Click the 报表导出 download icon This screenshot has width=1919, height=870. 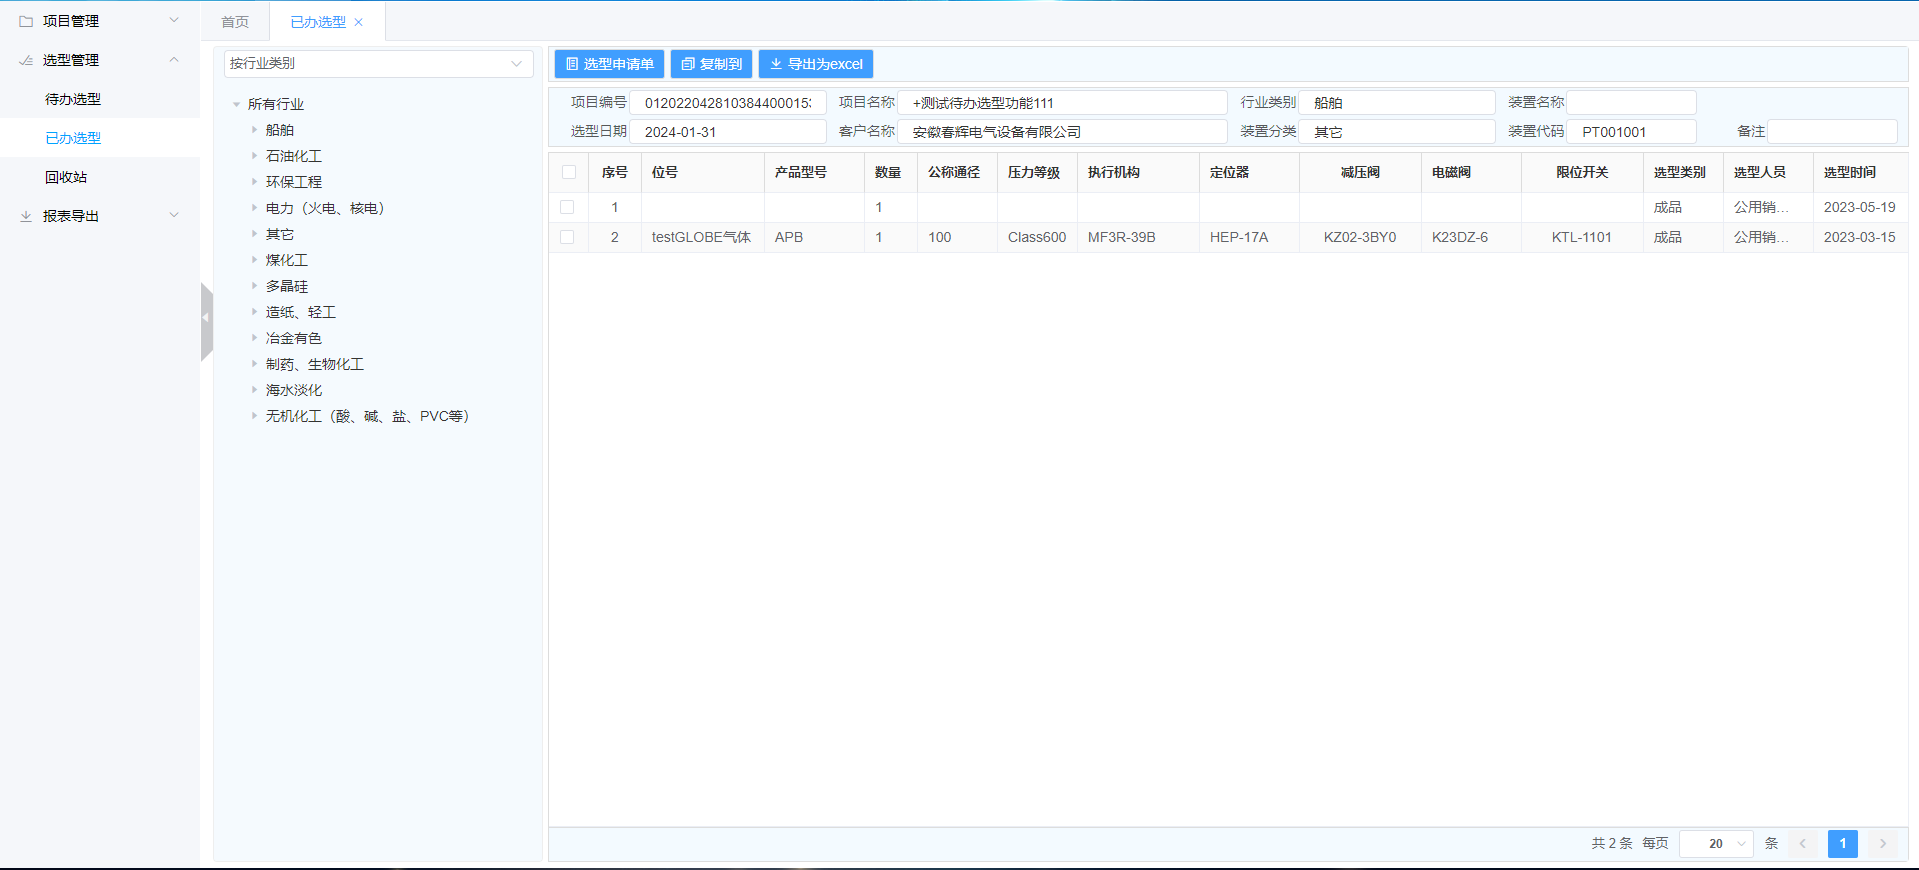[26, 216]
